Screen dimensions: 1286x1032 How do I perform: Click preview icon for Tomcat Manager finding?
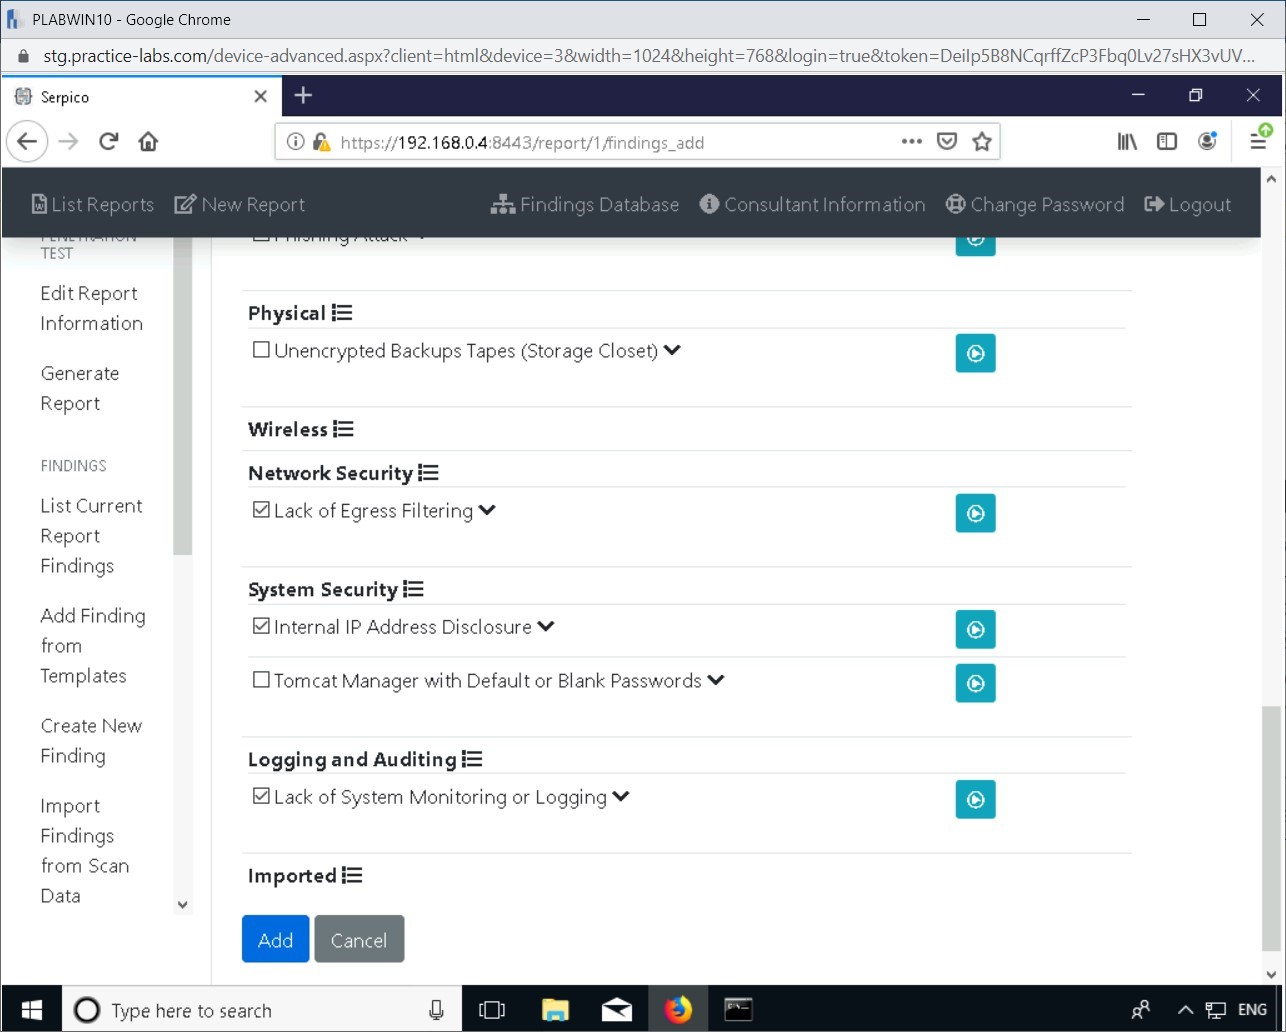[975, 683]
